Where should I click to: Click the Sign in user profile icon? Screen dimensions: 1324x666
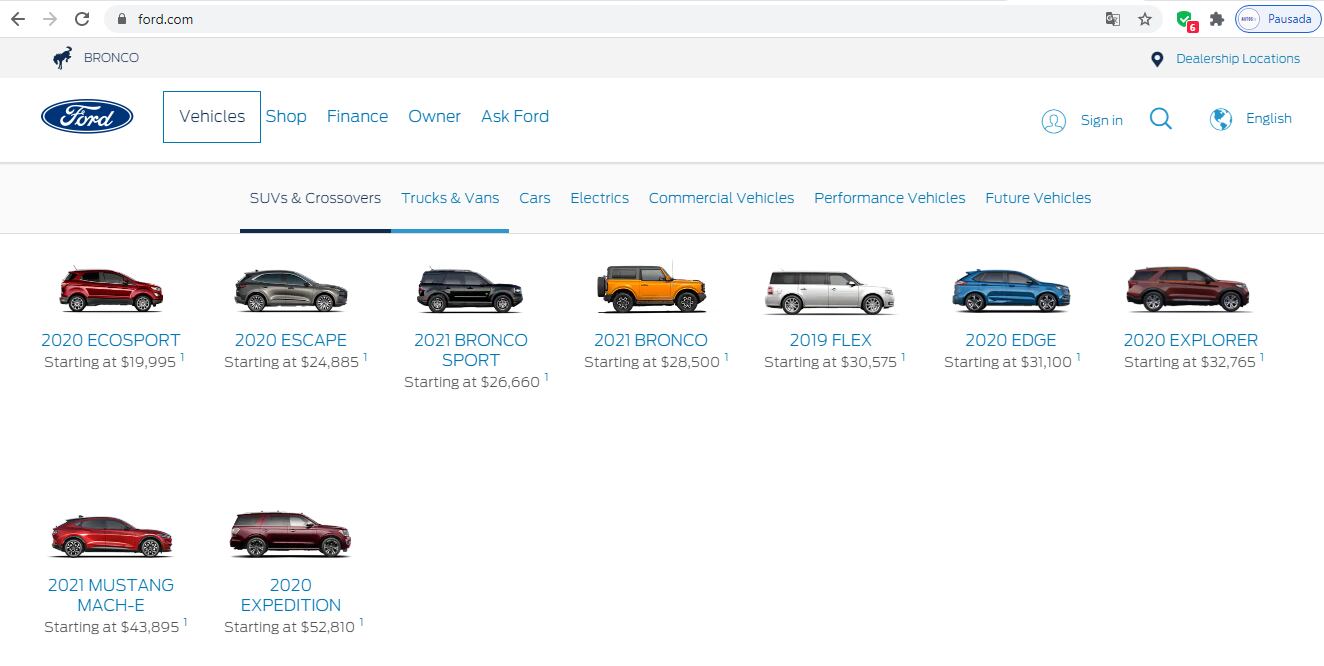pyautogui.click(x=1053, y=121)
